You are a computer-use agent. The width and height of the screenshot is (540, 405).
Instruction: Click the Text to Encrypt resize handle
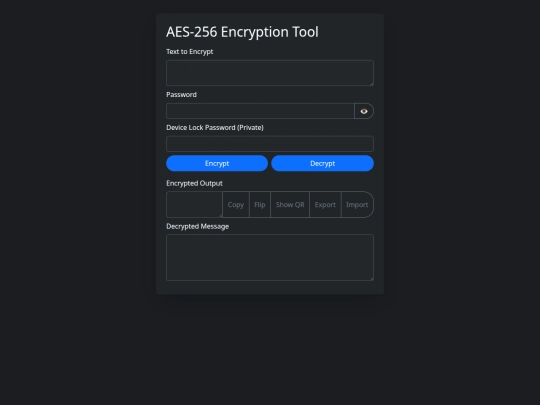[372, 84]
